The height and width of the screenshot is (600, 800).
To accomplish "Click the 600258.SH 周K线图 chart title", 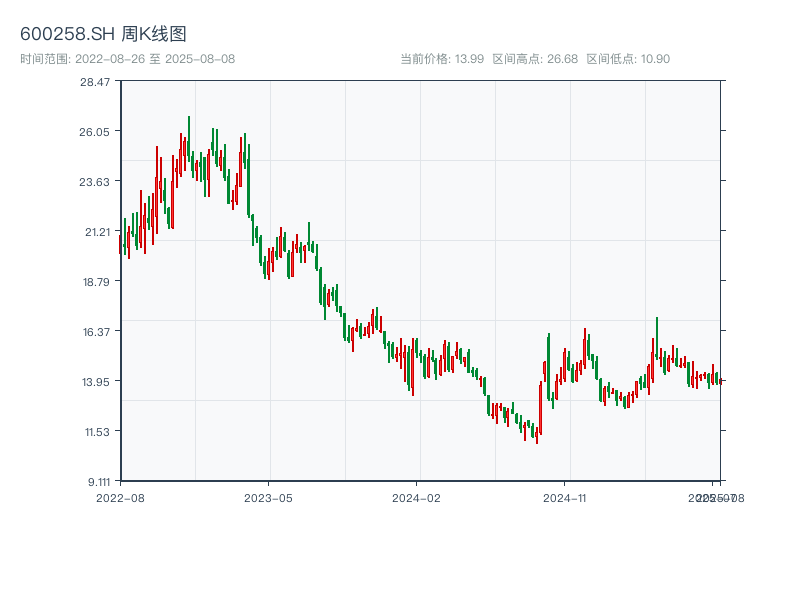I will click(x=103, y=34).
